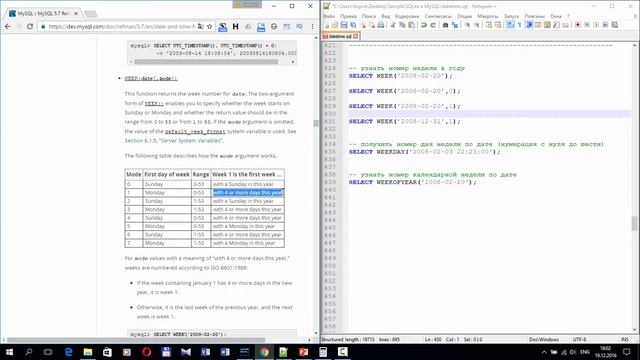Click Zoom Out icon in Notepad++
This screenshot has height=360, width=640.
[x=476, y=25]
